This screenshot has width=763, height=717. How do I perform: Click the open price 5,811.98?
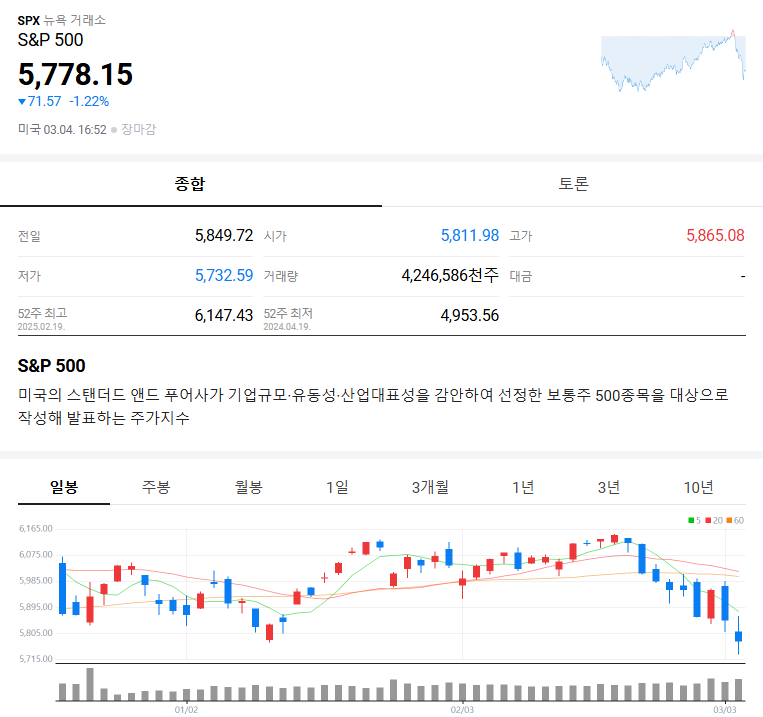click(x=470, y=236)
